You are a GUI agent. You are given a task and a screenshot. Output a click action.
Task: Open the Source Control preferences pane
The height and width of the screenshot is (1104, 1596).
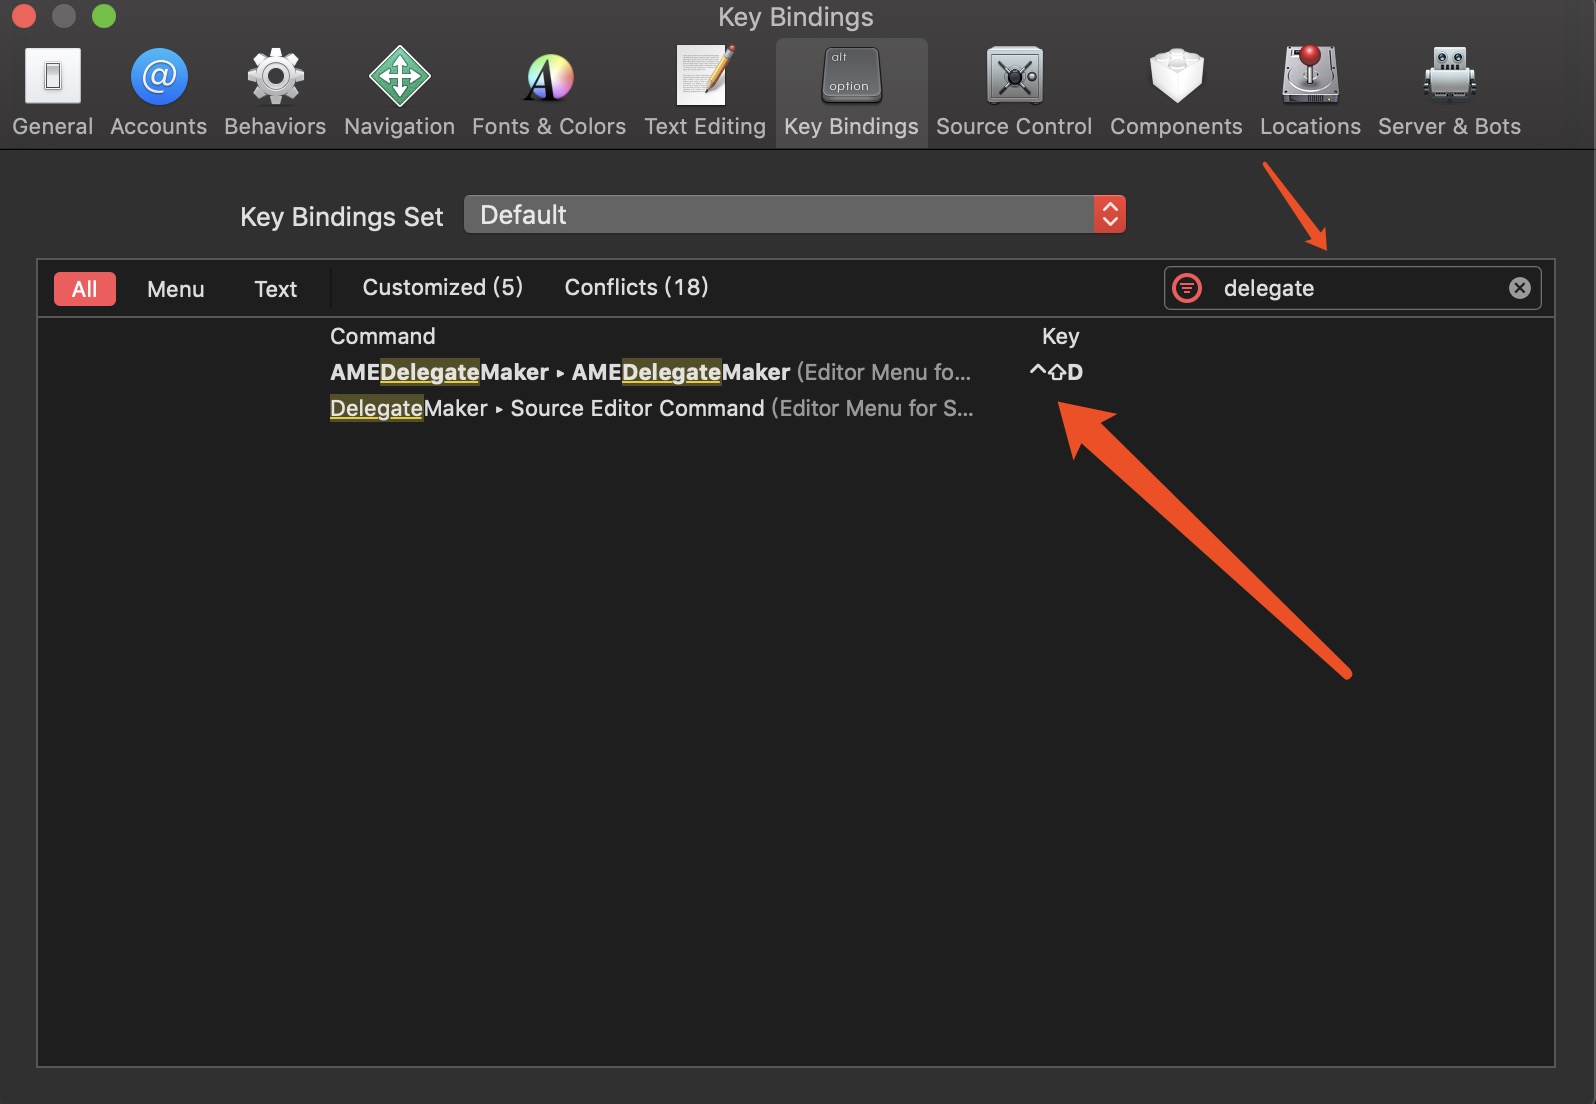pos(1014,92)
